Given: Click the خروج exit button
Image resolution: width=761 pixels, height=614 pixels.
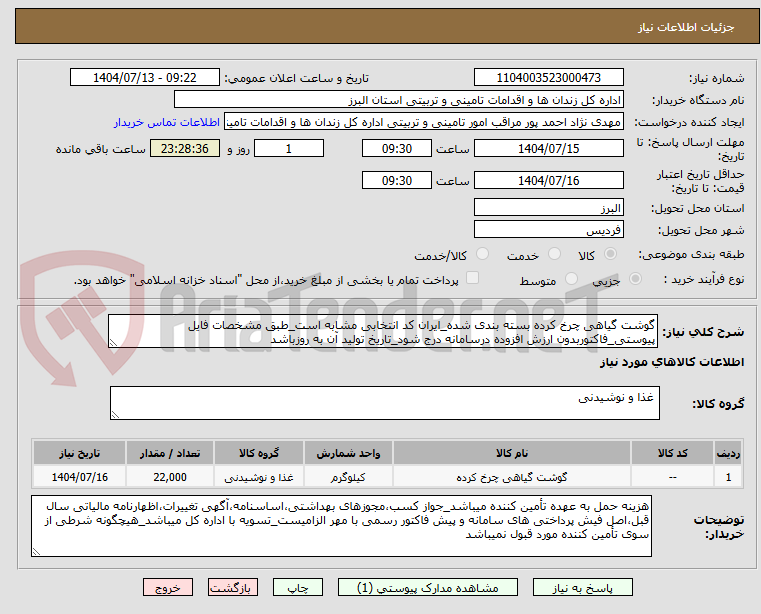Looking at the screenshot, I should (x=167, y=588).
